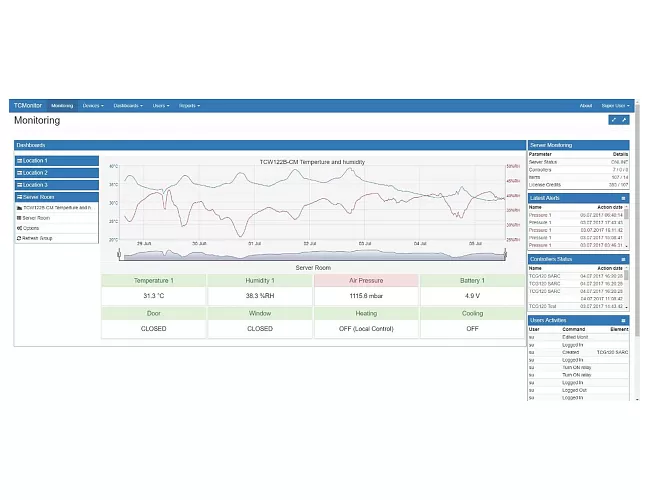Screen dimensions: 649x500
Task: Open the About page
Action: coord(586,105)
